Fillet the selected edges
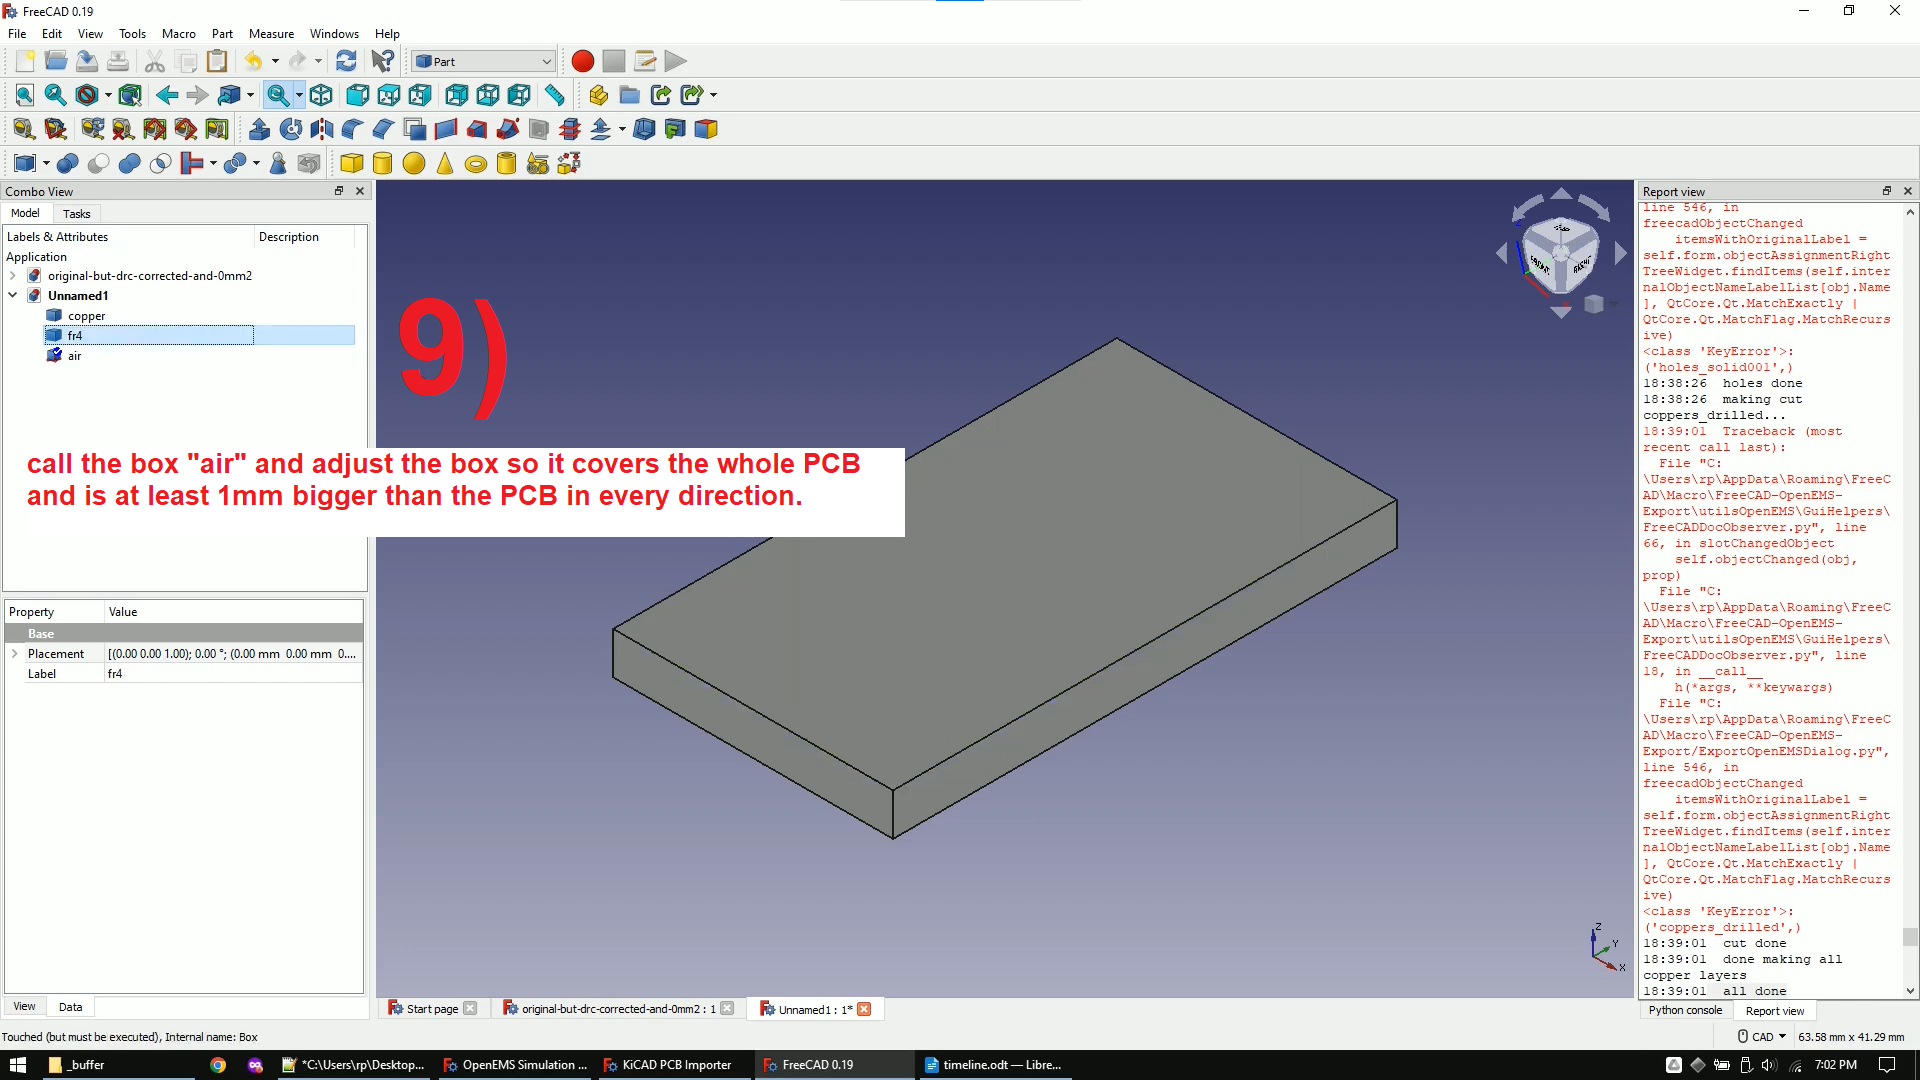This screenshot has width=1920, height=1080. coord(353,129)
